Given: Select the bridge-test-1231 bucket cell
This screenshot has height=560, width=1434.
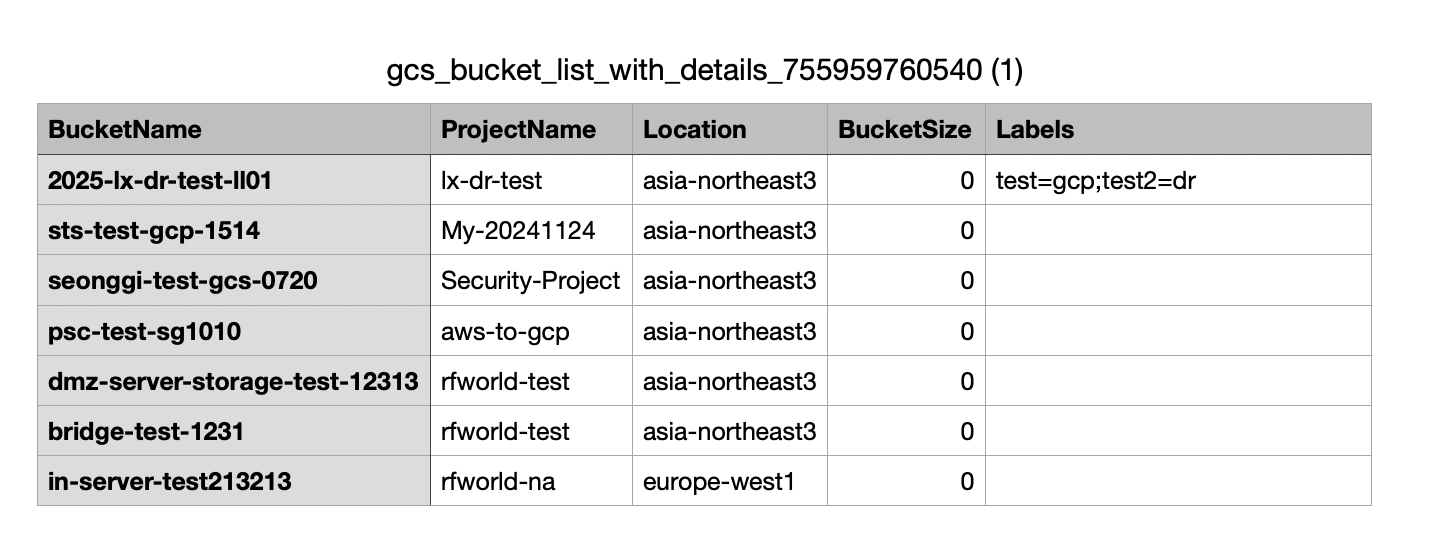Looking at the screenshot, I should (234, 430).
